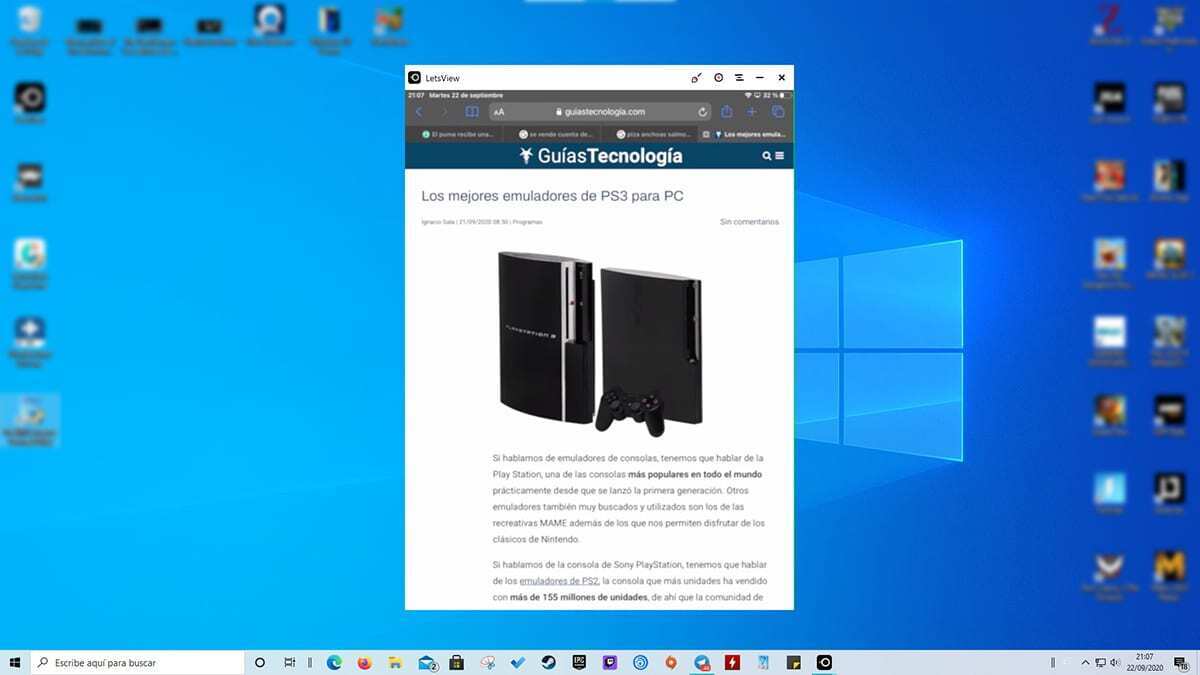
Task: Add a new Safari tab with plus
Action: [x=752, y=112]
